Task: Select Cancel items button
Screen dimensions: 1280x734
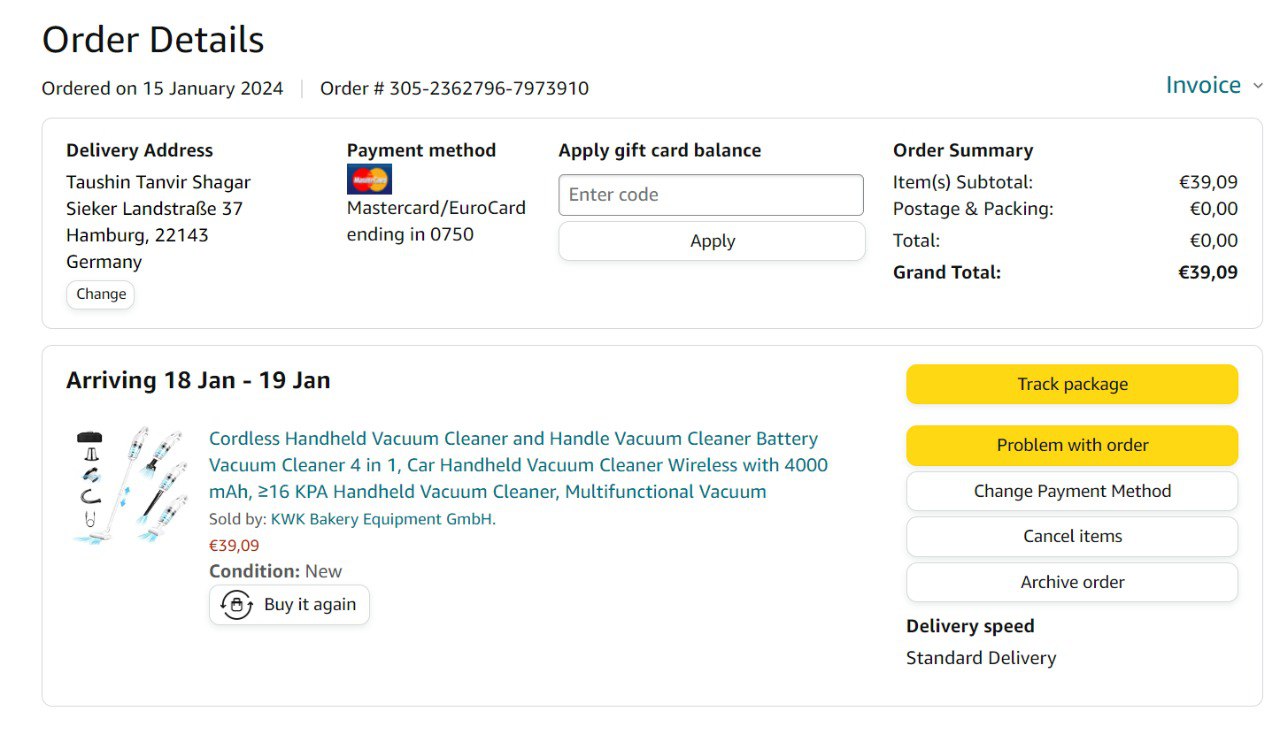Action: click(1072, 536)
